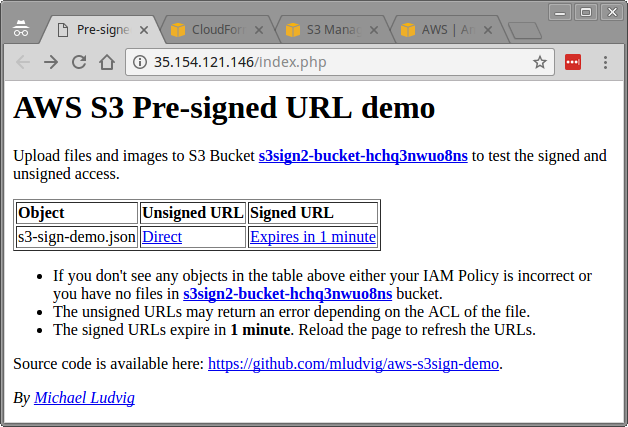Open the bucket link in the intro paragraph
Viewport: 628px width, 427px height.
tap(363, 156)
